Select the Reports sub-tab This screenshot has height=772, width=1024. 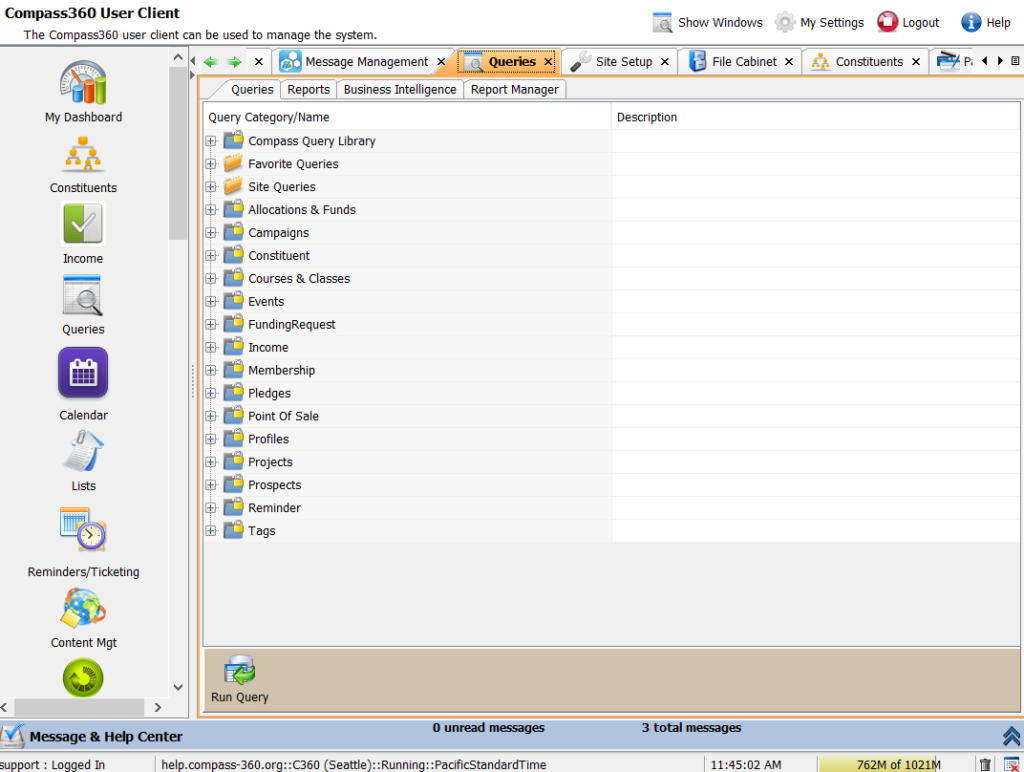point(308,89)
